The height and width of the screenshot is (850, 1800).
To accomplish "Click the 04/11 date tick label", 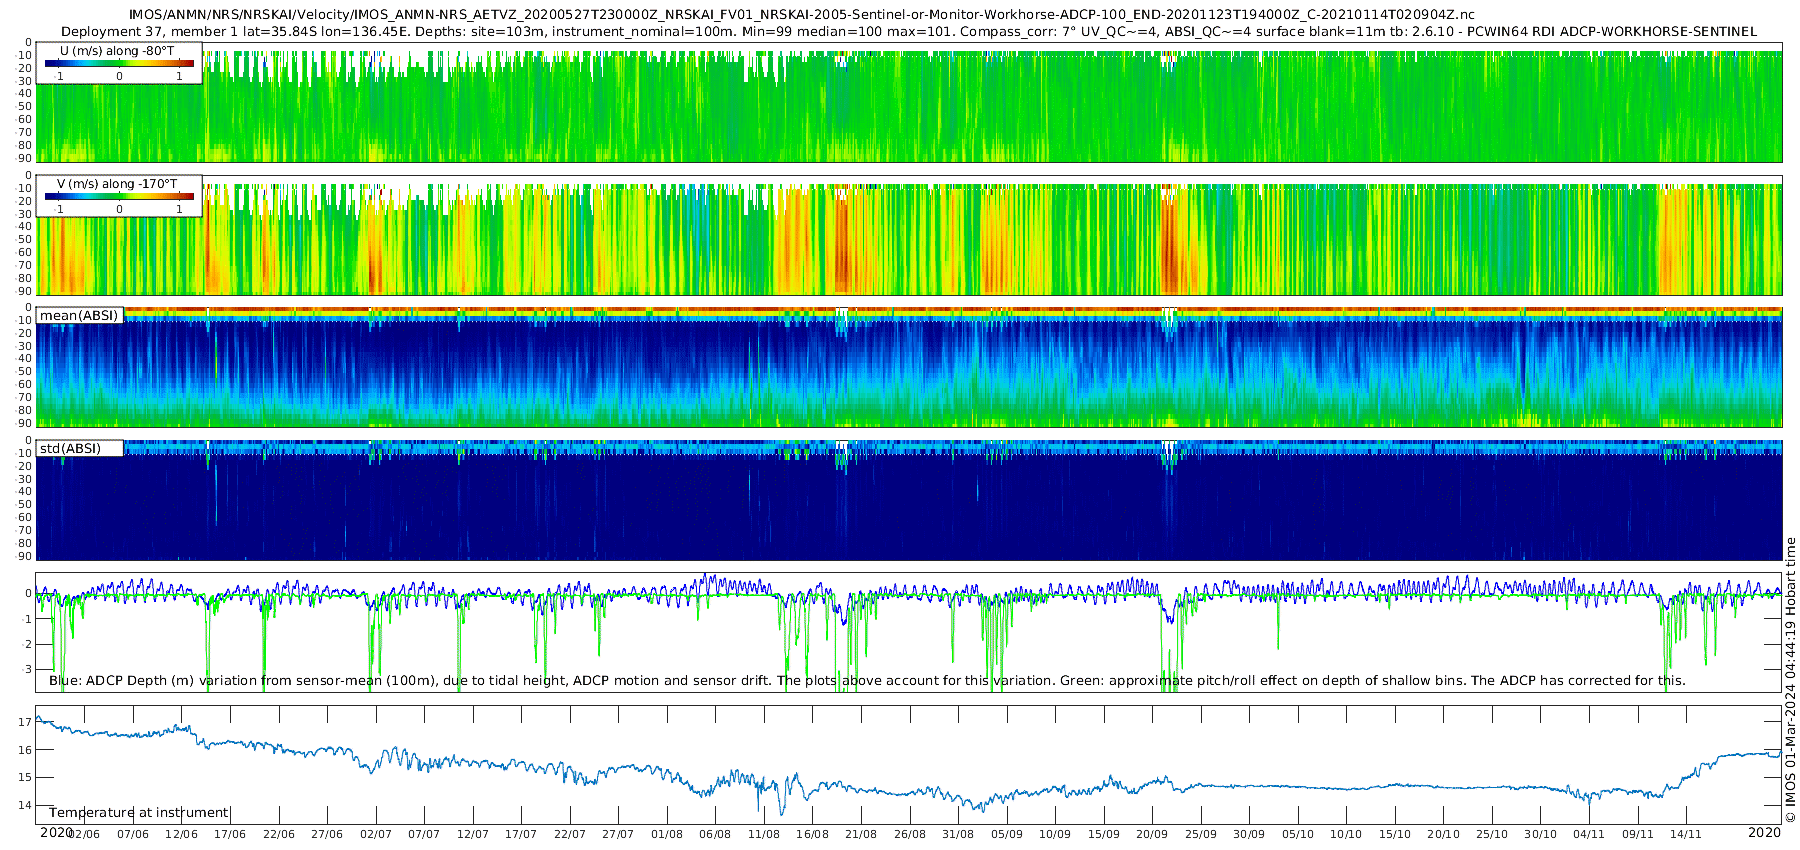I will [1588, 835].
